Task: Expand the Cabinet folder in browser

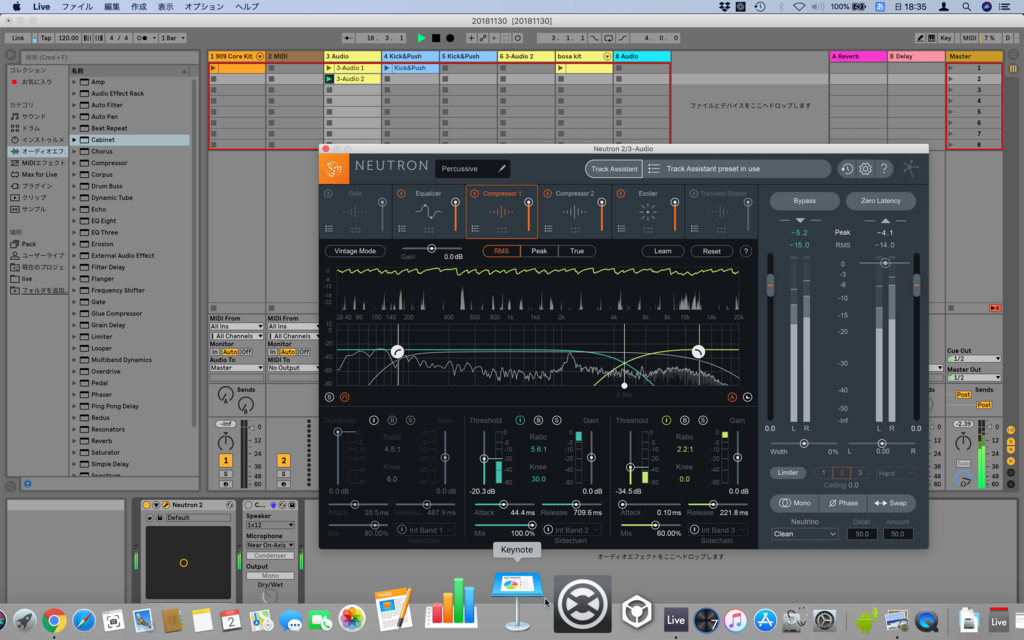Action: (x=74, y=140)
